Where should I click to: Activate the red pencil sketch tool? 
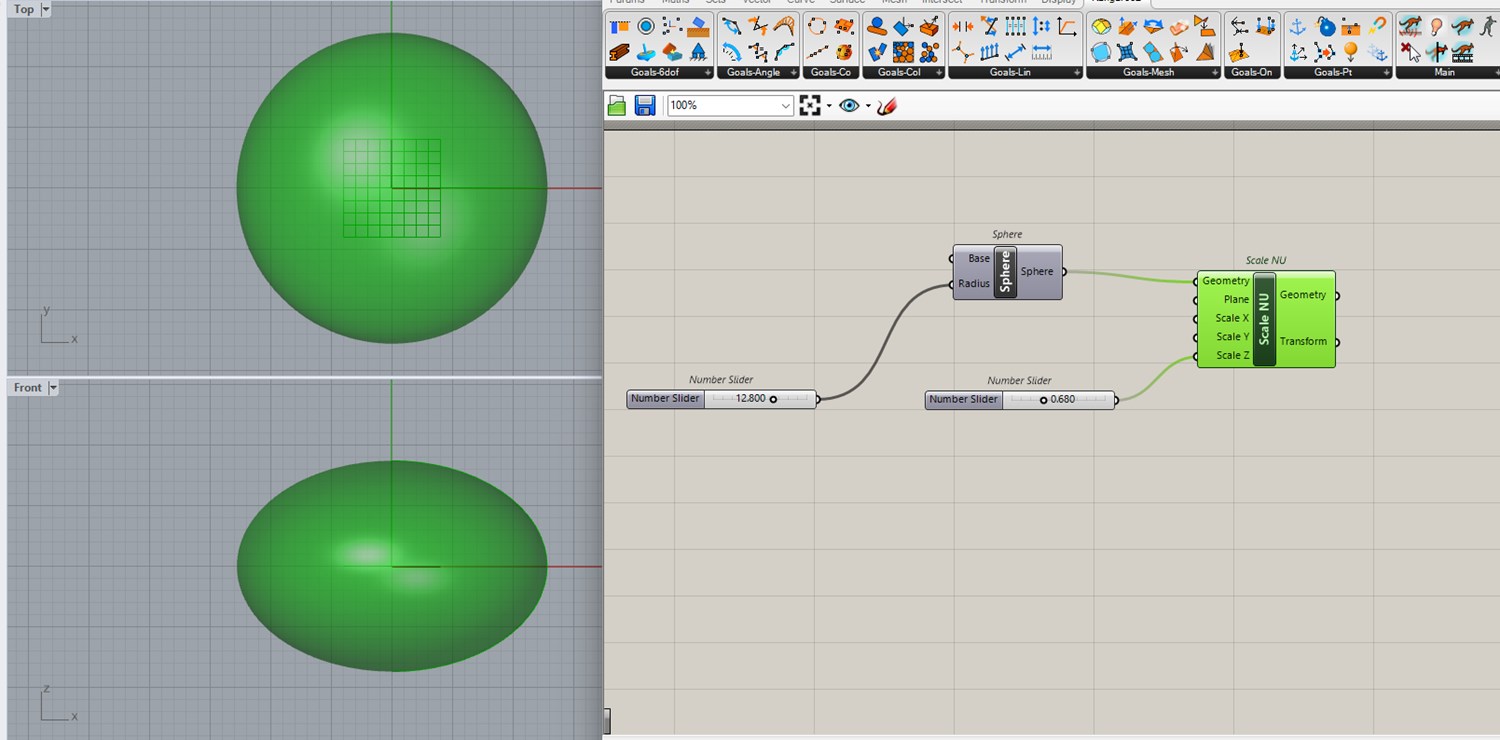(x=886, y=105)
